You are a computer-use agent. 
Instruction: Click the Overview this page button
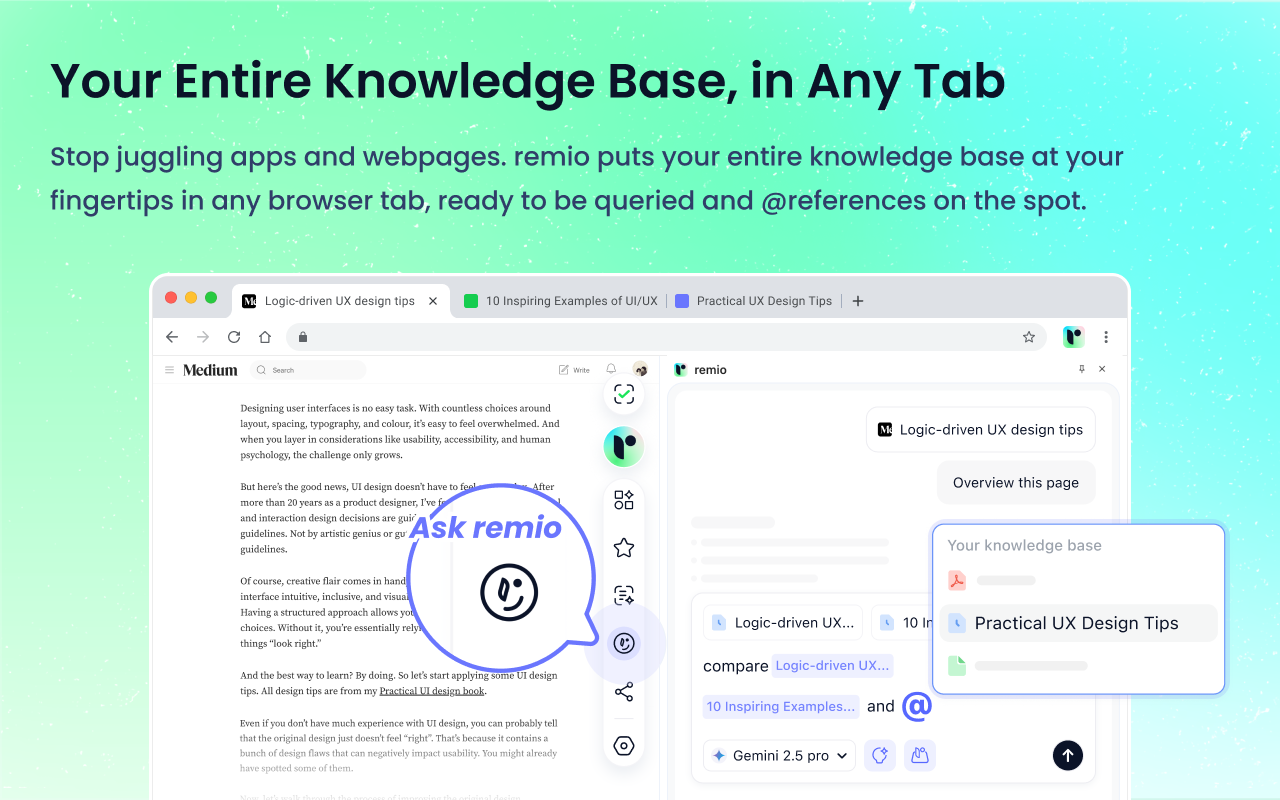[x=1016, y=482]
